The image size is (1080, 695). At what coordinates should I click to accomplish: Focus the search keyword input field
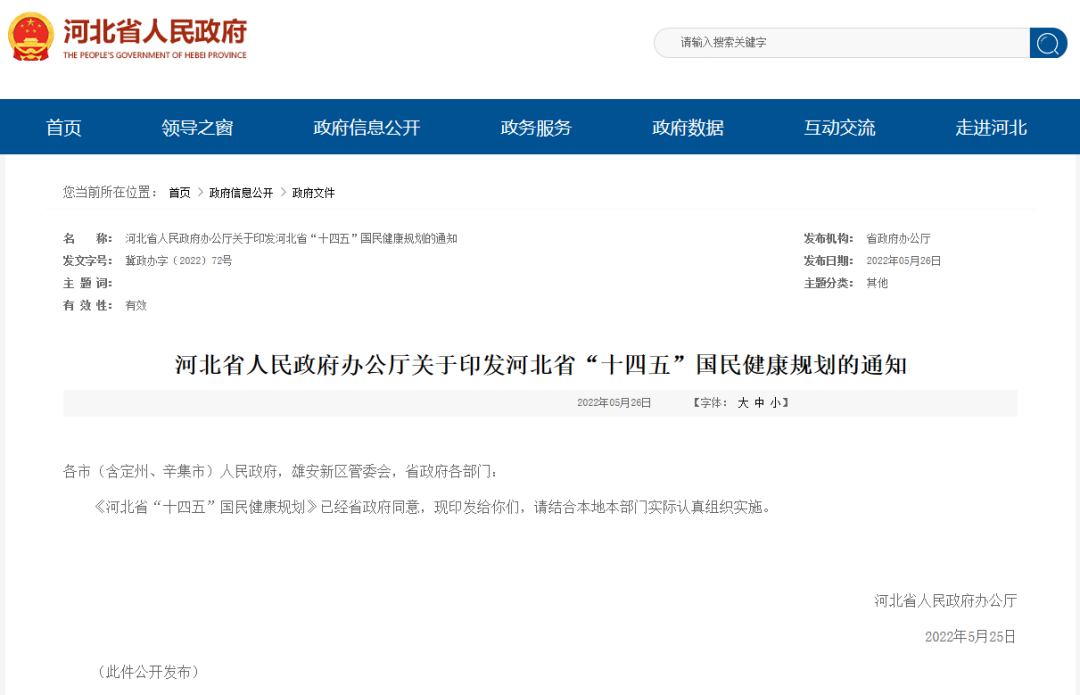coord(842,43)
